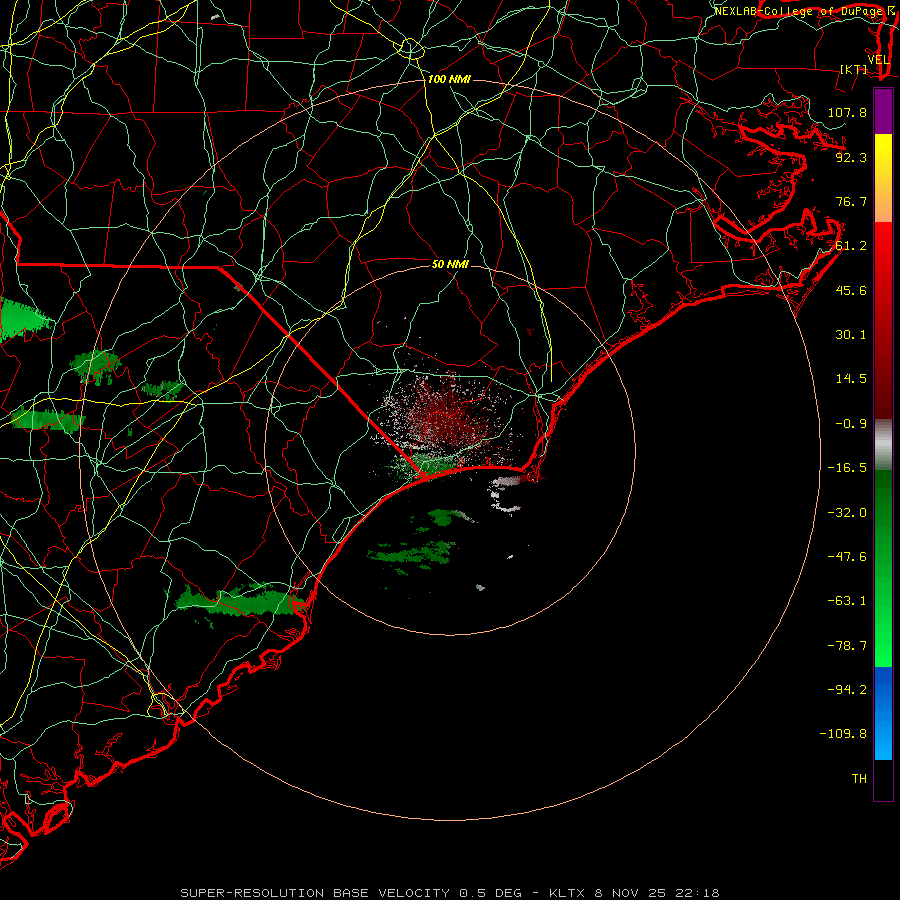The image size is (900, 900).
Task: Select the "-78.7" legend value
Action: 847,646
